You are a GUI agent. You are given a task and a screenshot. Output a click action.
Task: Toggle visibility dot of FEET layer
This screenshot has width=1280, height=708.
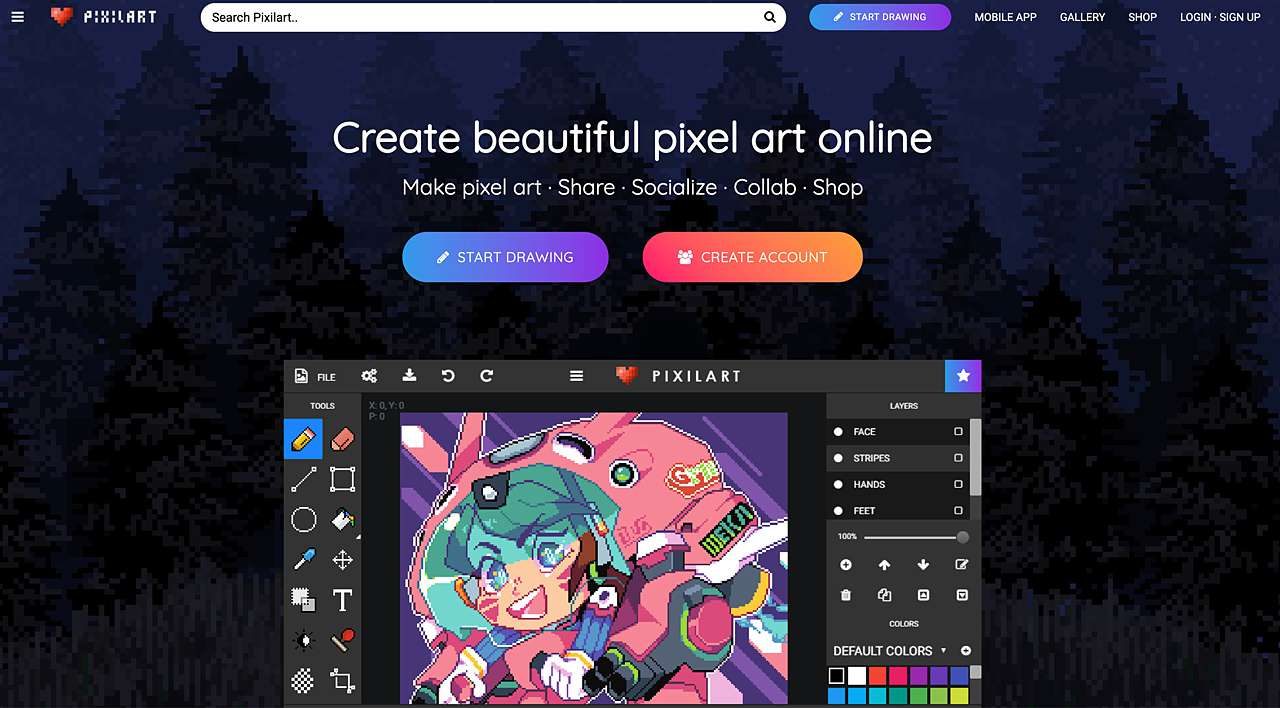tap(838, 510)
